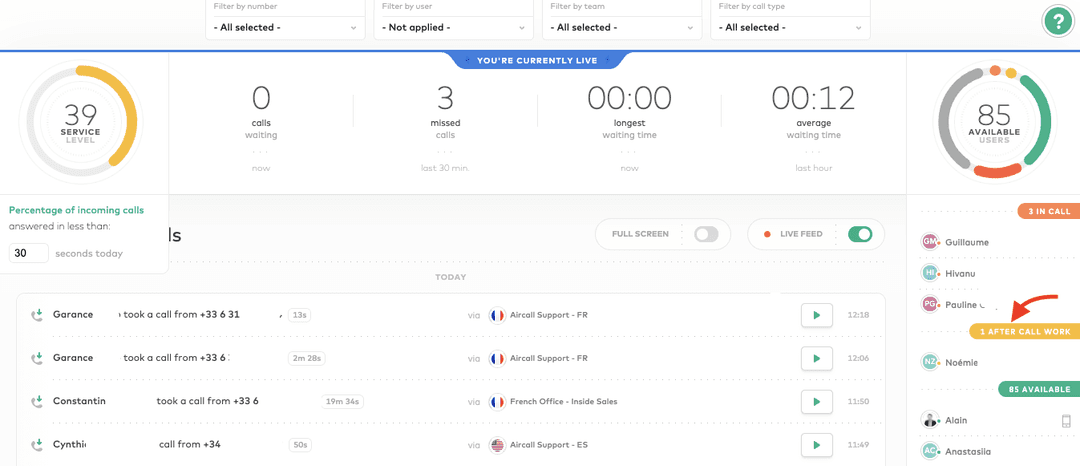The height and width of the screenshot is (466, 1080).
Task: Click the US flag on Aircall Support - ES
Action: (x=497, y=445)
